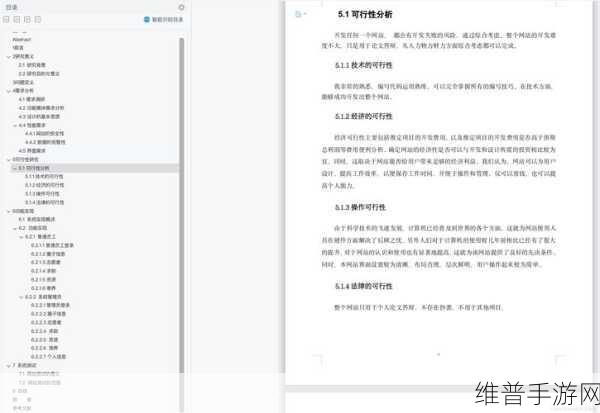Image resolution: width=600 pixels, height=413 pixels.
Task: Open outline entry 6.2.1.5
Action: click(44, 280)
